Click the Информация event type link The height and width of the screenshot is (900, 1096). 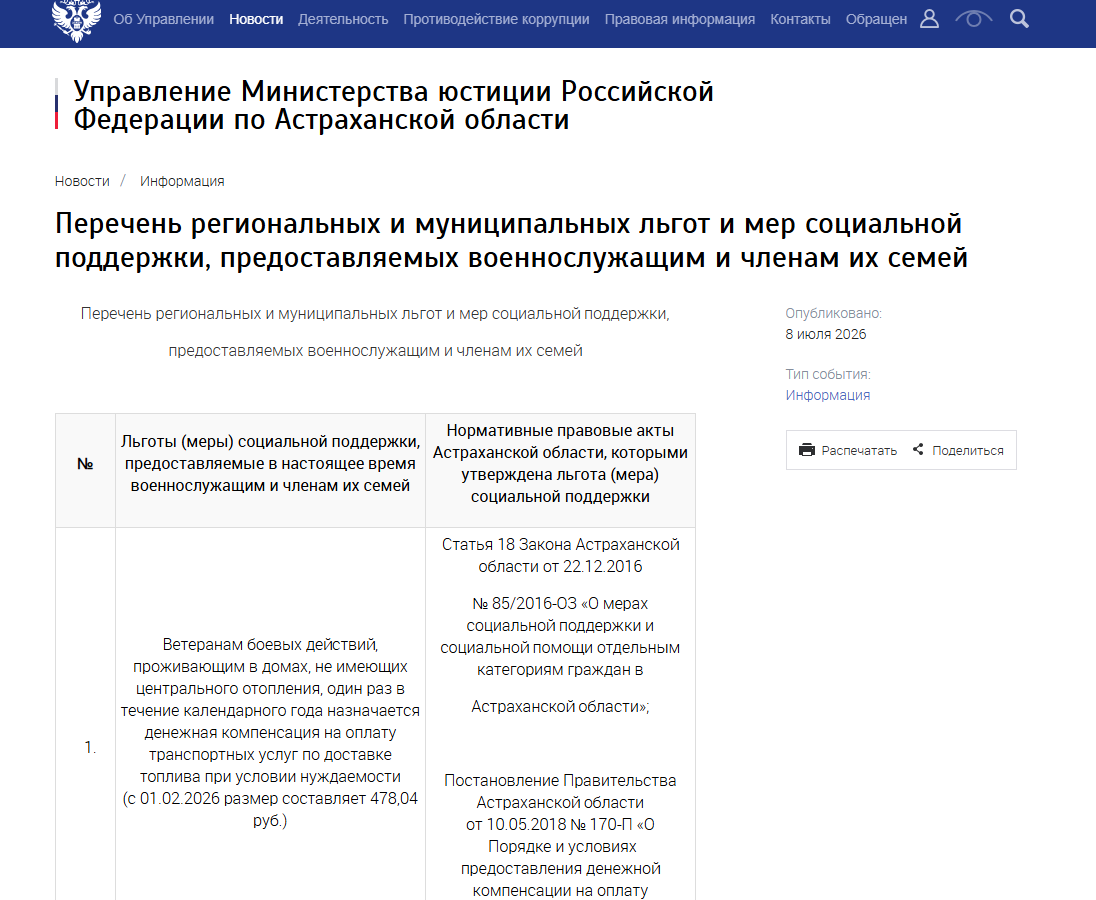[x=828, y=395]
